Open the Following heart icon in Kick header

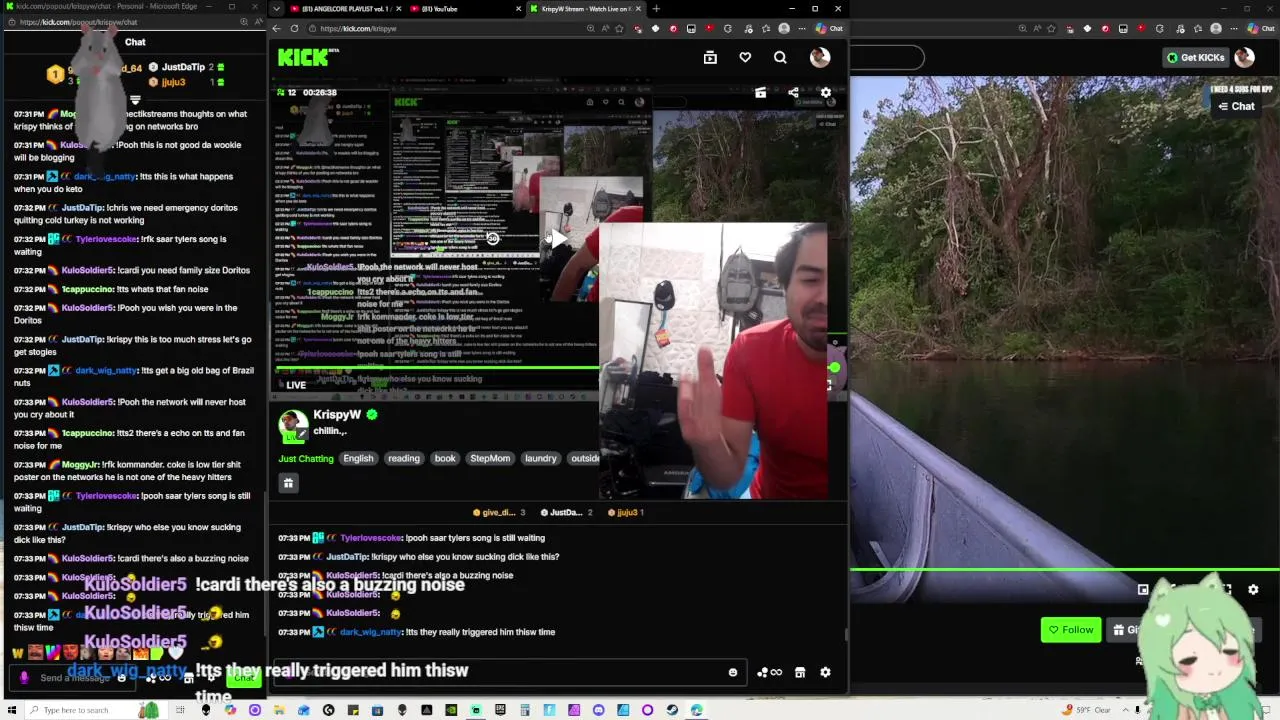coord(745,58)
